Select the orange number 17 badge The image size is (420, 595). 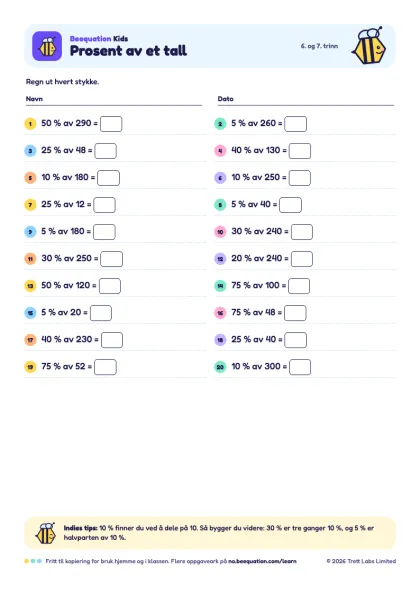pos(30,340)
